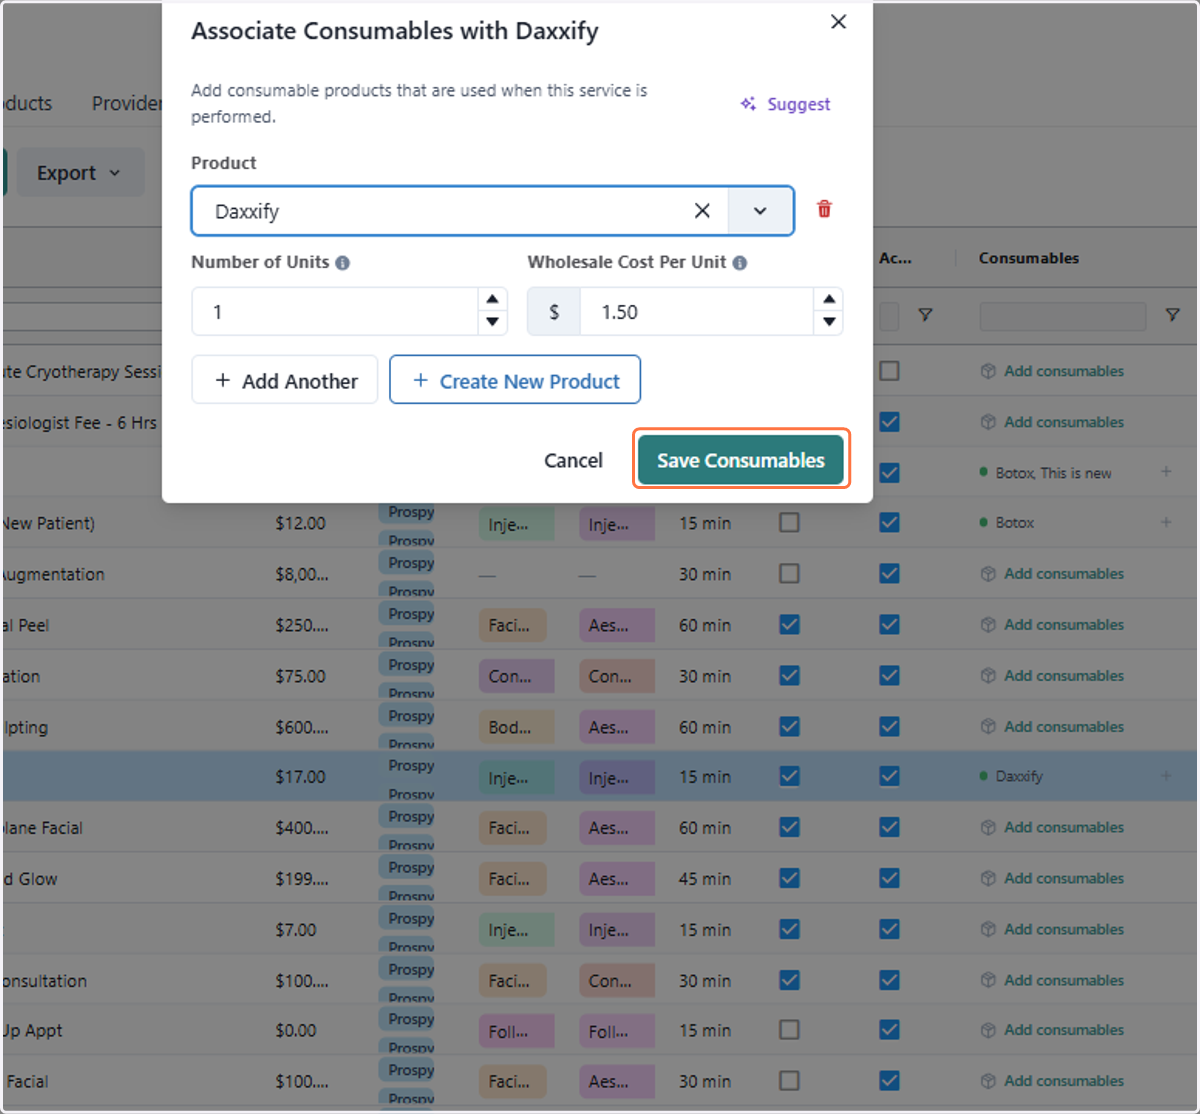Click the sparkle Suggest icon
The image size is (1200, 1114).
(748, 104)
